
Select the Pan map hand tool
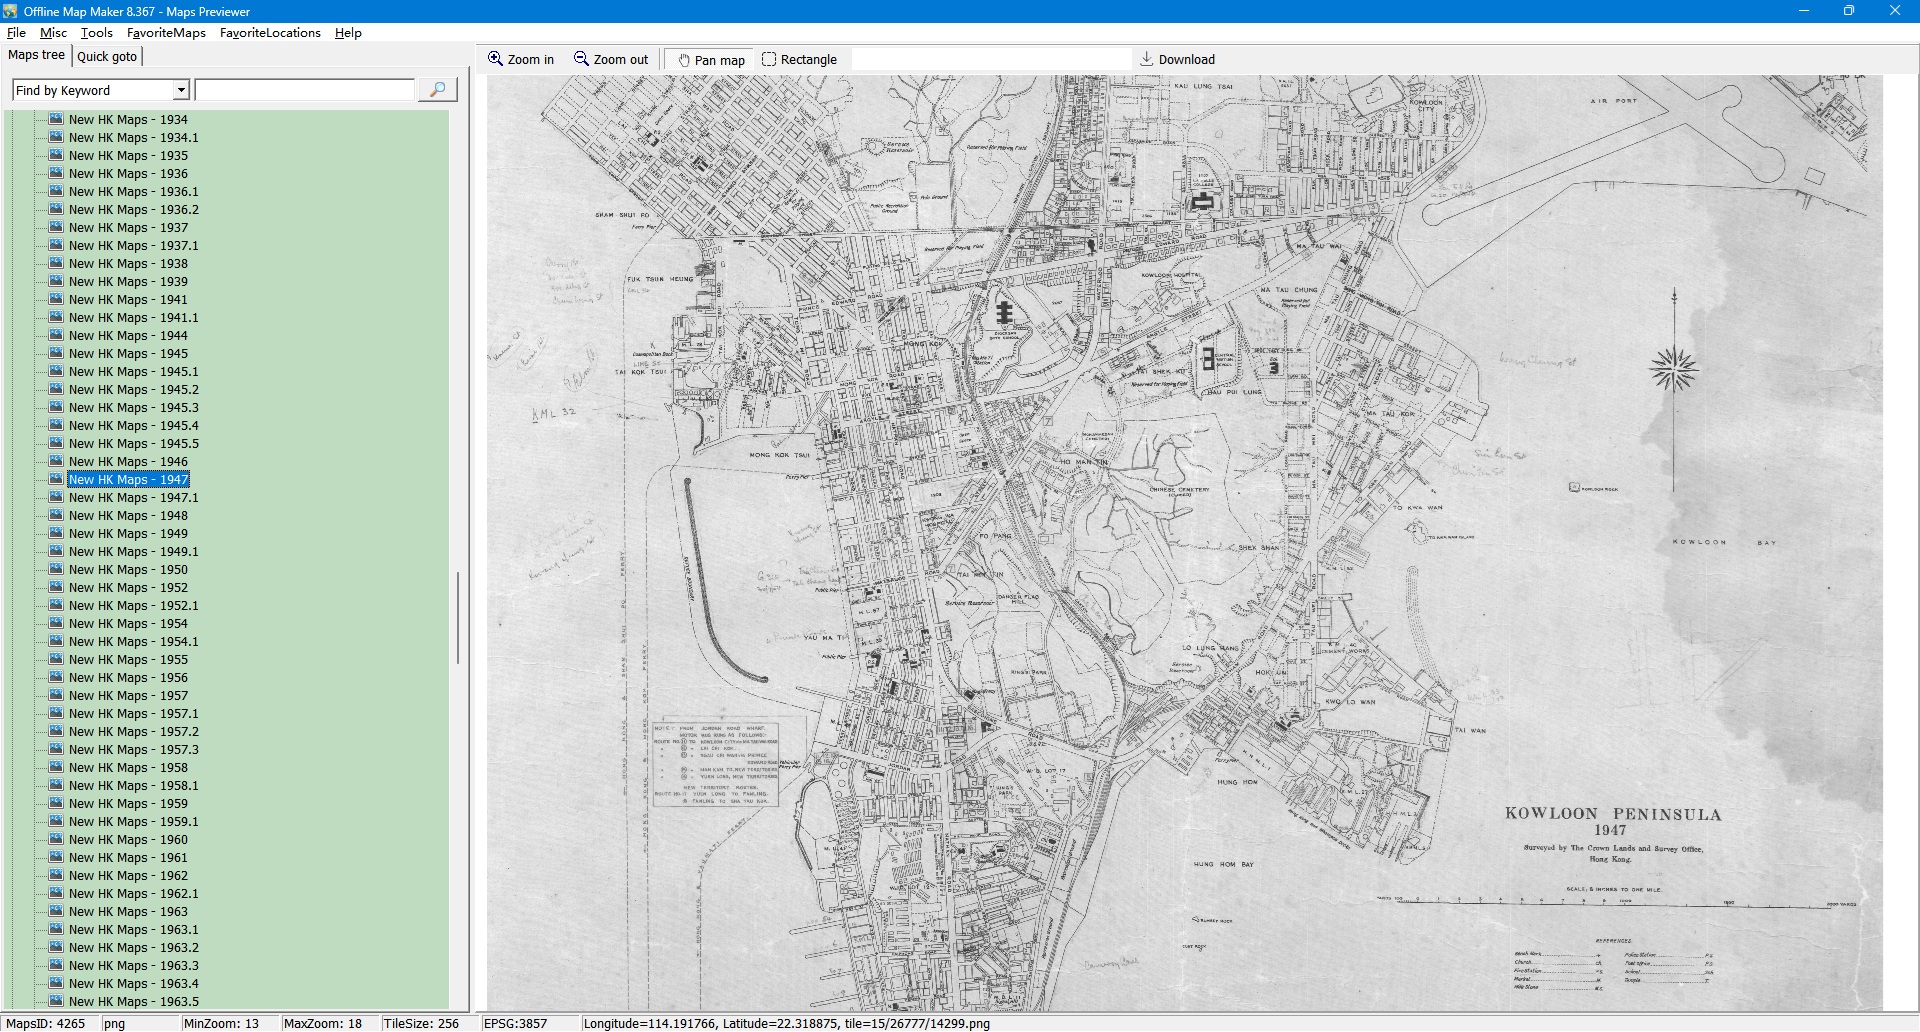click(684, 60)
